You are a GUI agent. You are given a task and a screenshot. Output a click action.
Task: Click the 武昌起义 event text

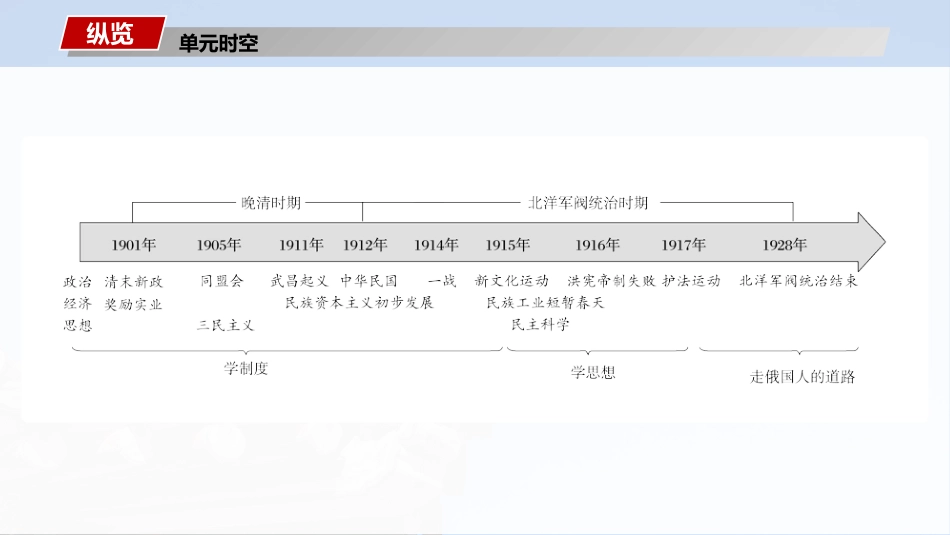[300, 281]
